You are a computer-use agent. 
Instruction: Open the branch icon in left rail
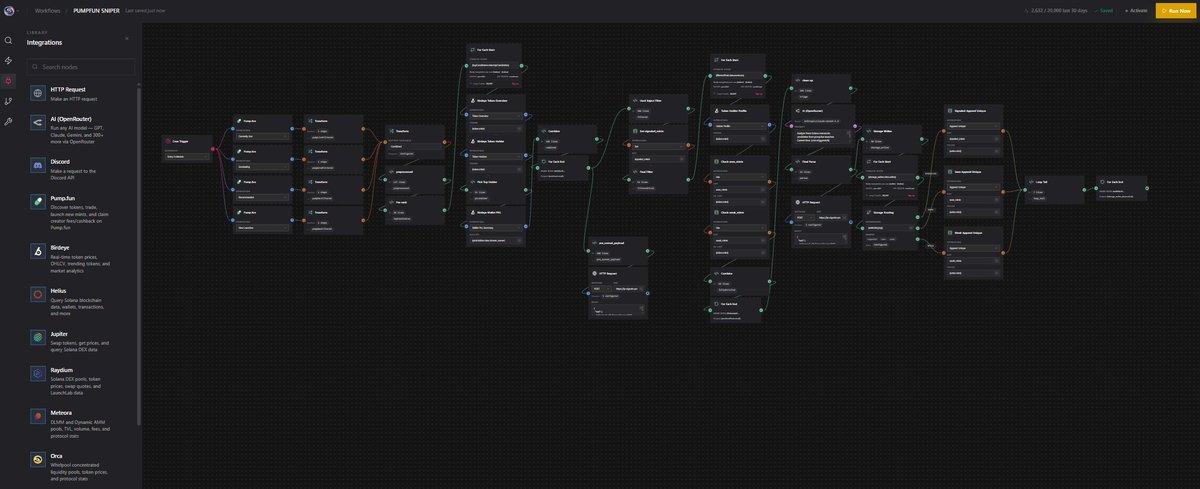[x=8, y=101]
